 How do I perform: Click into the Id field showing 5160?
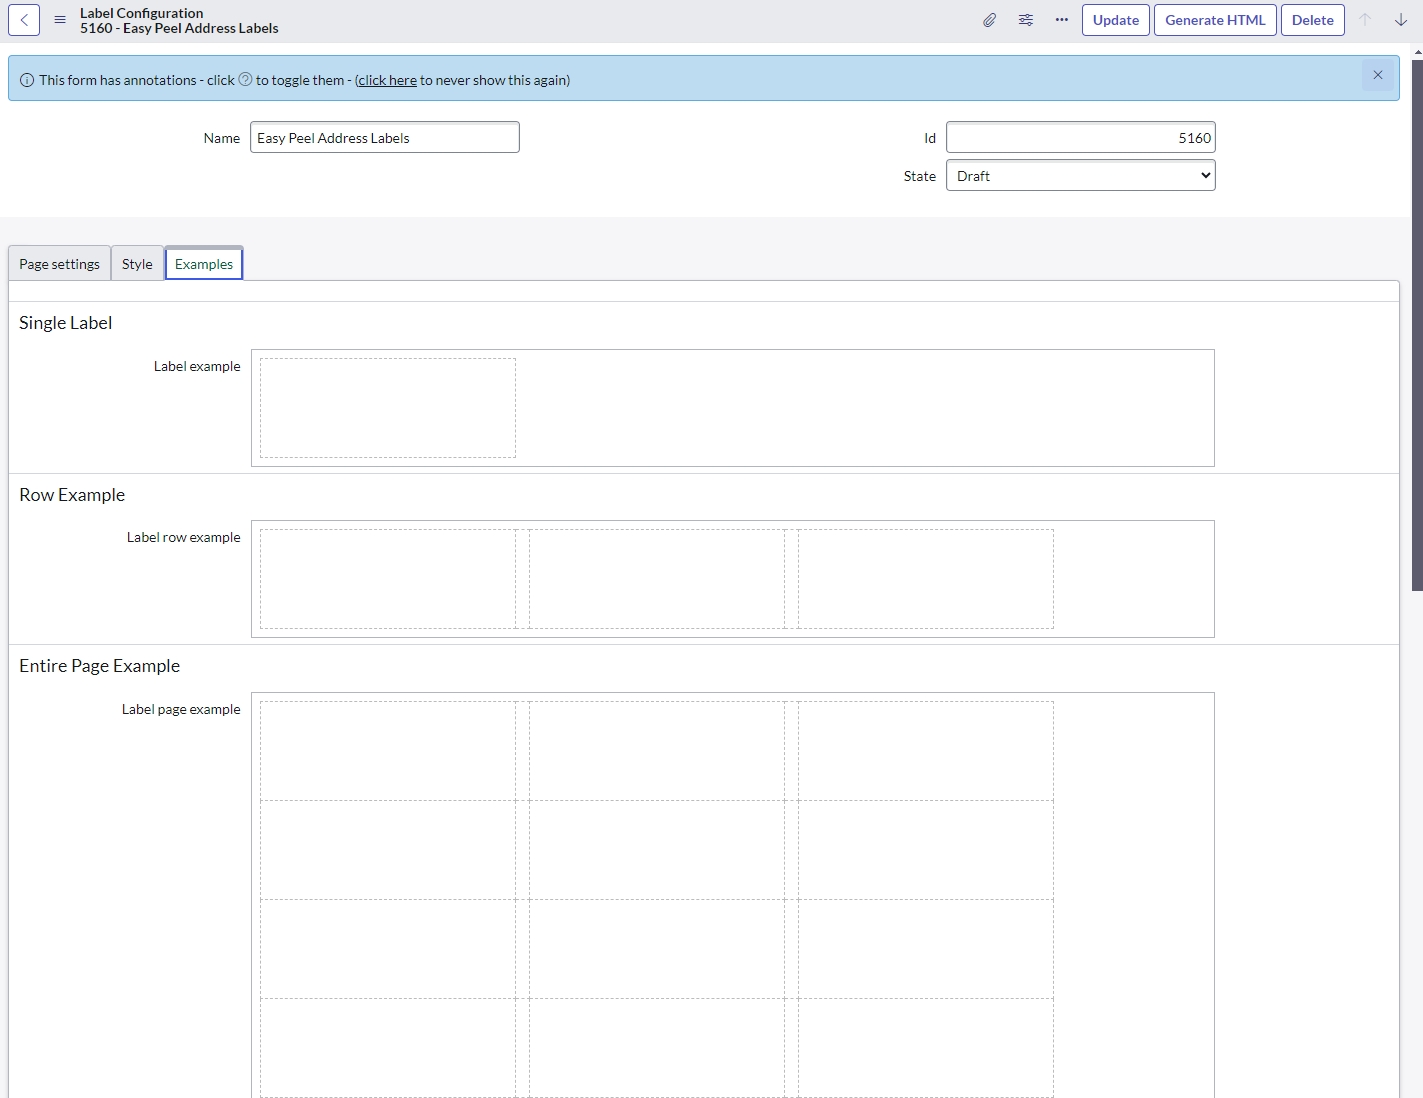1080,138
